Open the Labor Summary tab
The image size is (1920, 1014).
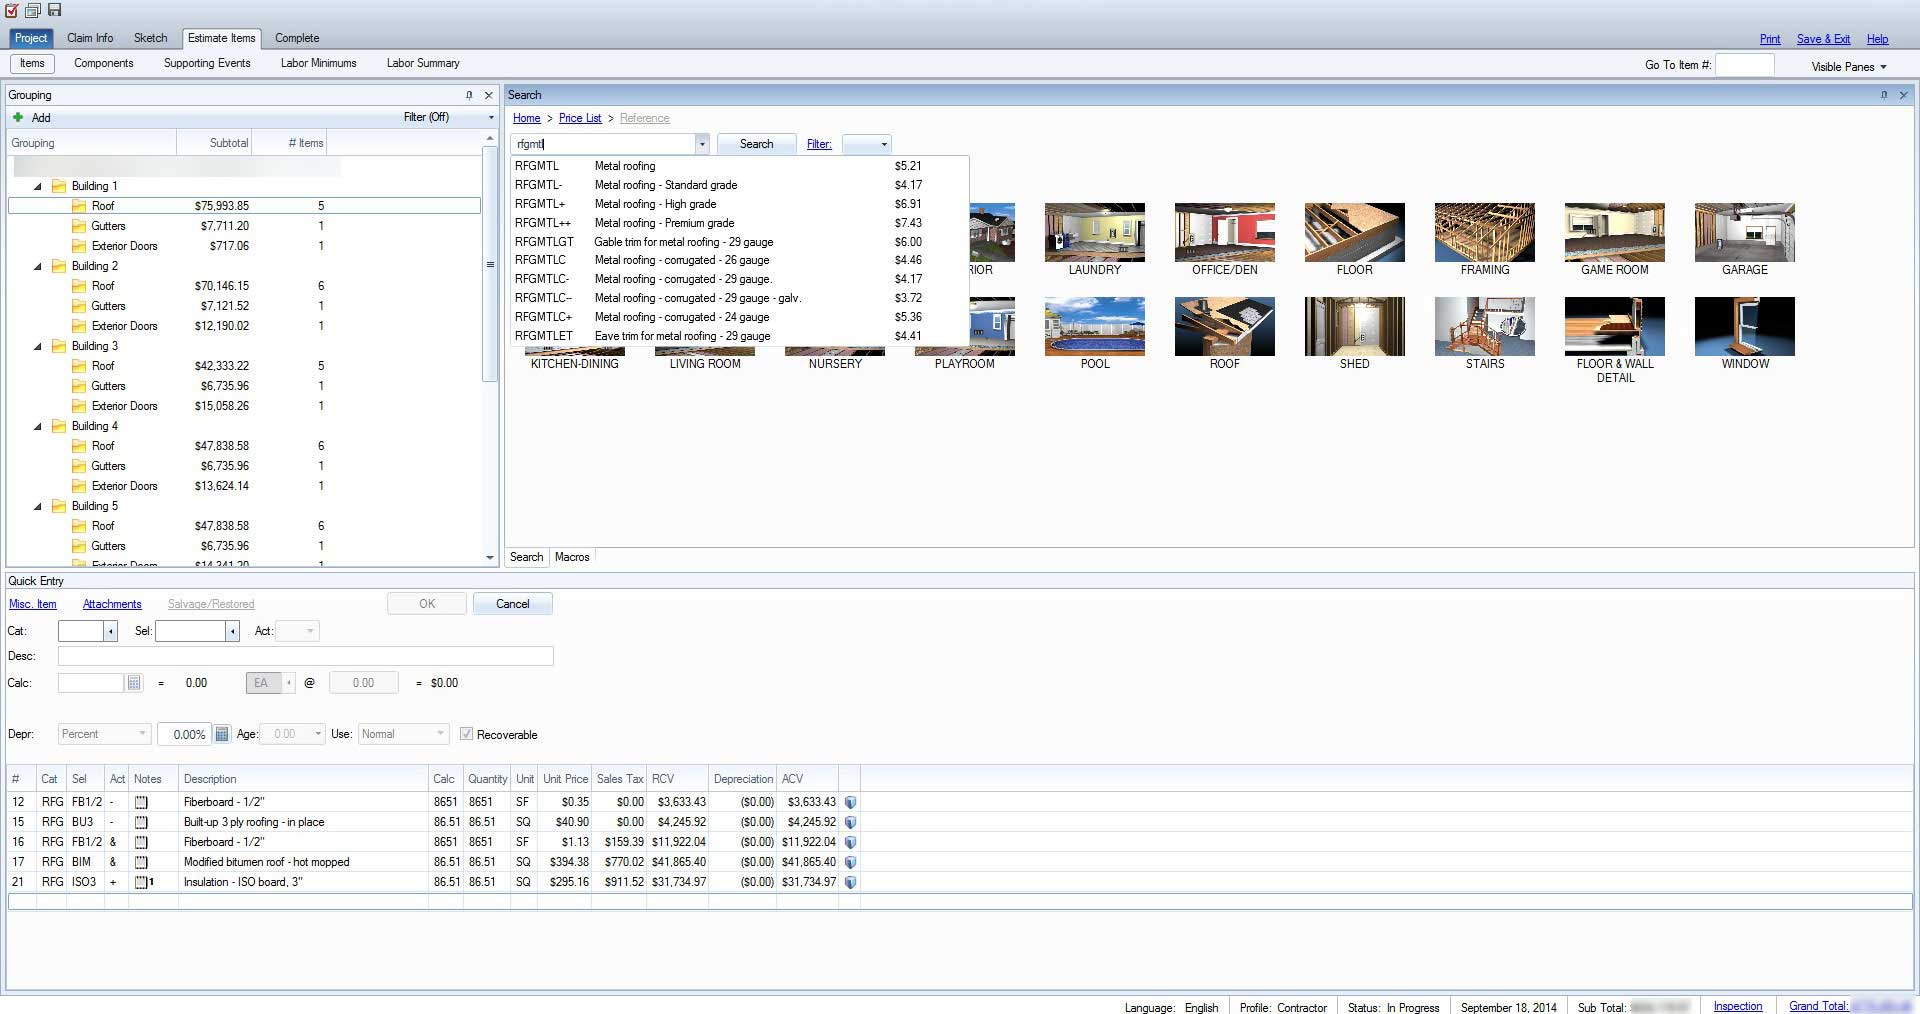click(x=422, y=63)
